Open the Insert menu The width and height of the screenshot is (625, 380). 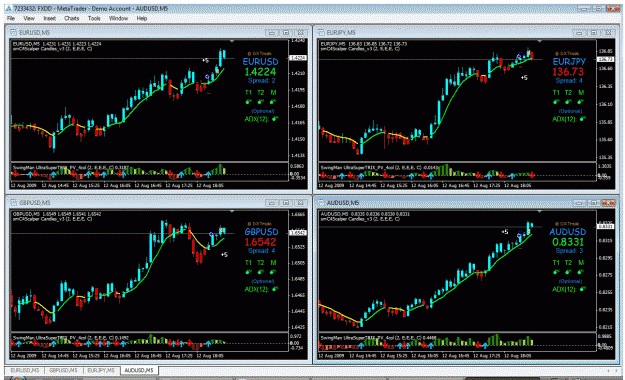(49, 18)
